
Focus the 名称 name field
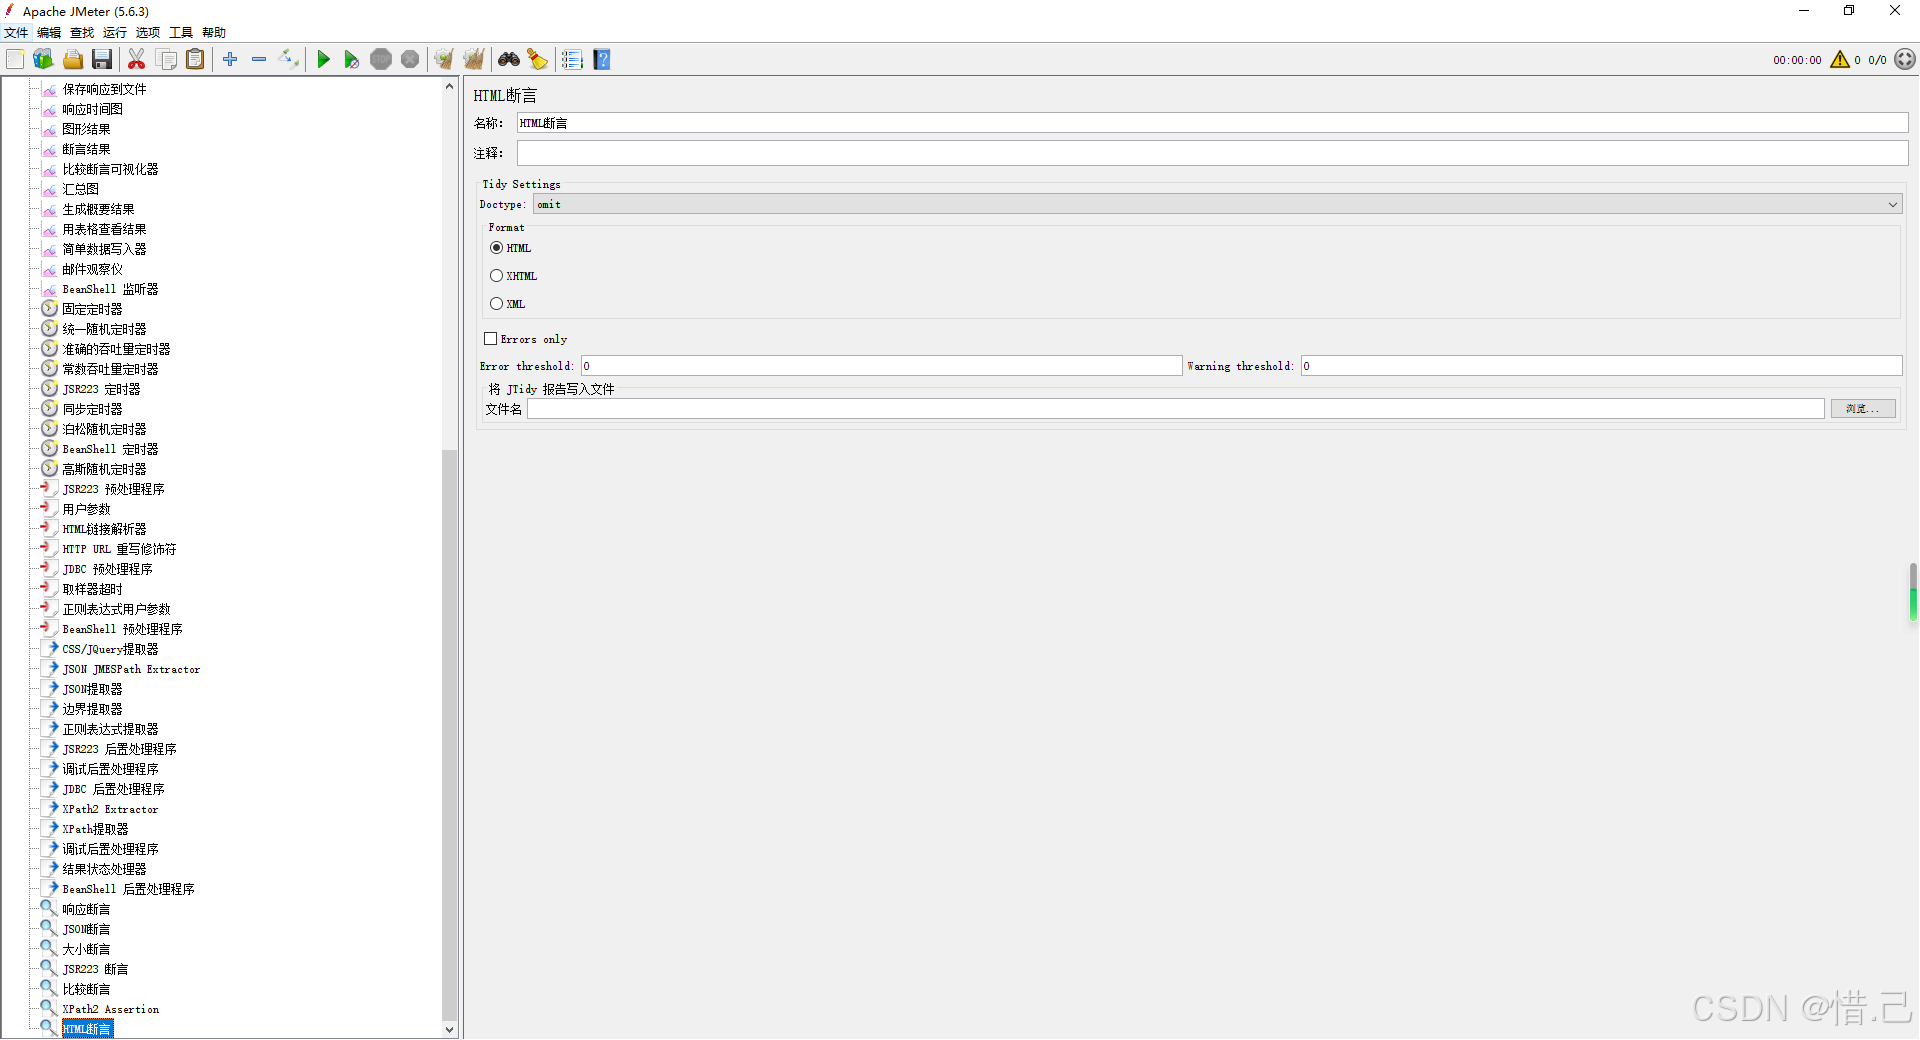point(1212,123)
